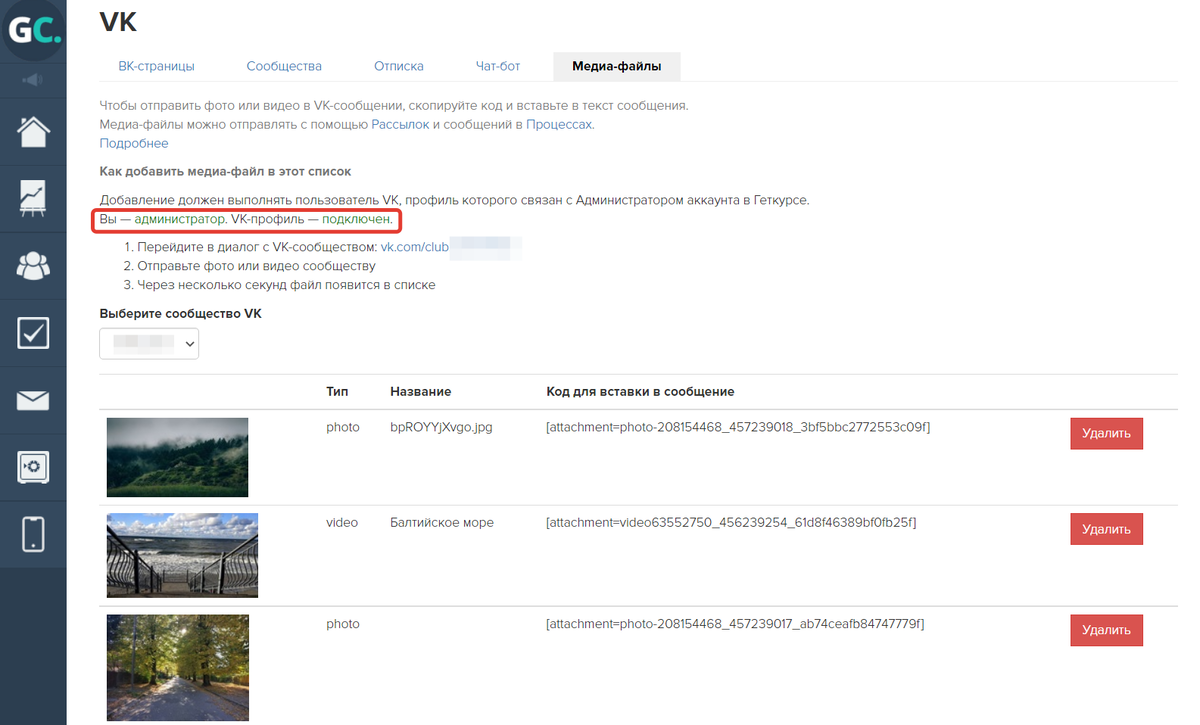Open the checkbox tasks icon in sidebar
The height and width of the screenshot is (725, 1200).
33,332
